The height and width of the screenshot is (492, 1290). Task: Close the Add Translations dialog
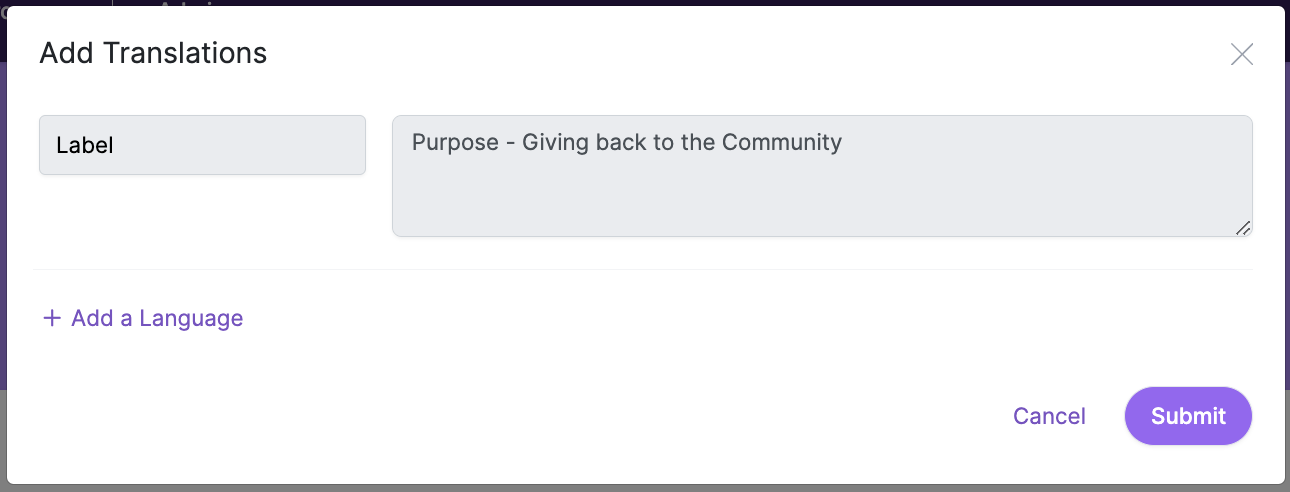(x=1241, y=54)
